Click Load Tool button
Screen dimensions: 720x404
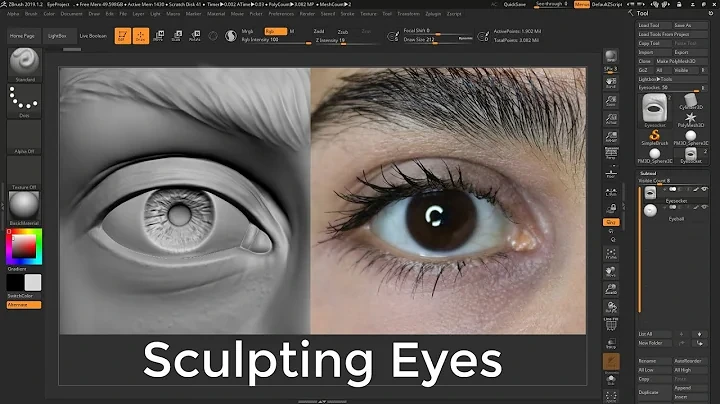pyautogui.click(x=654, y=25)
